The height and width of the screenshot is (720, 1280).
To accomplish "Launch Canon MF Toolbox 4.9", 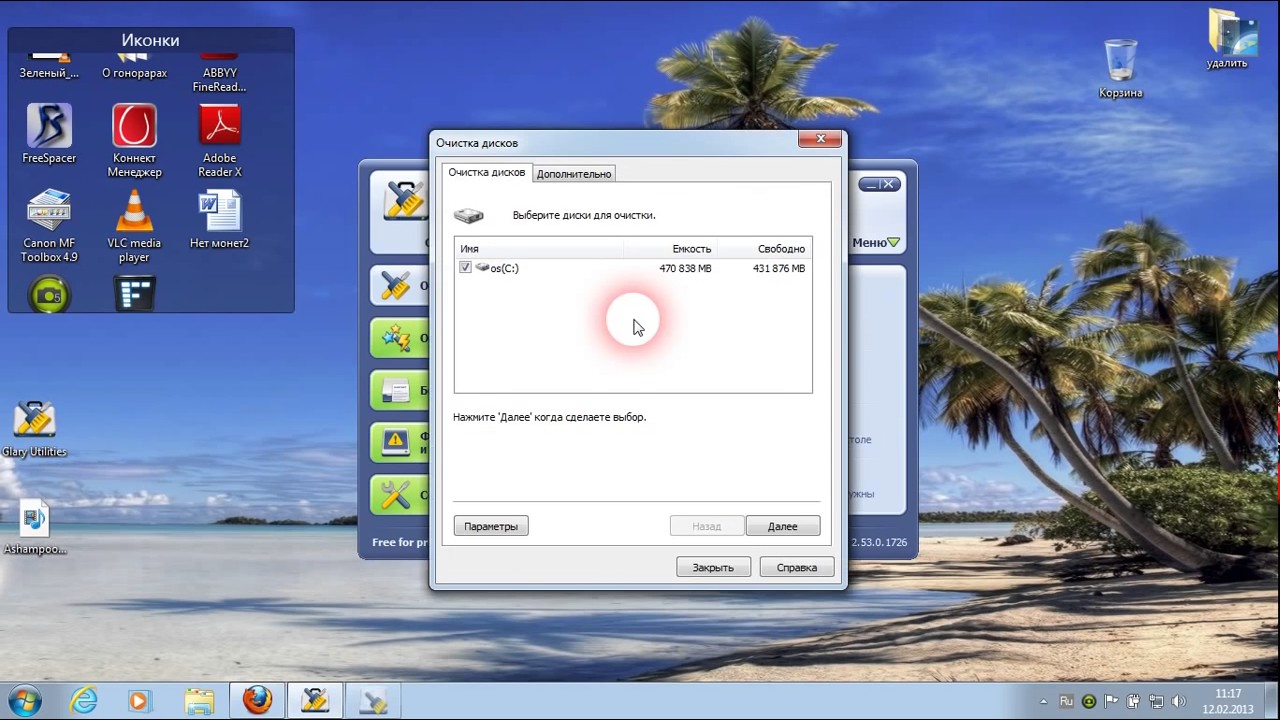I will click(49, 225).
